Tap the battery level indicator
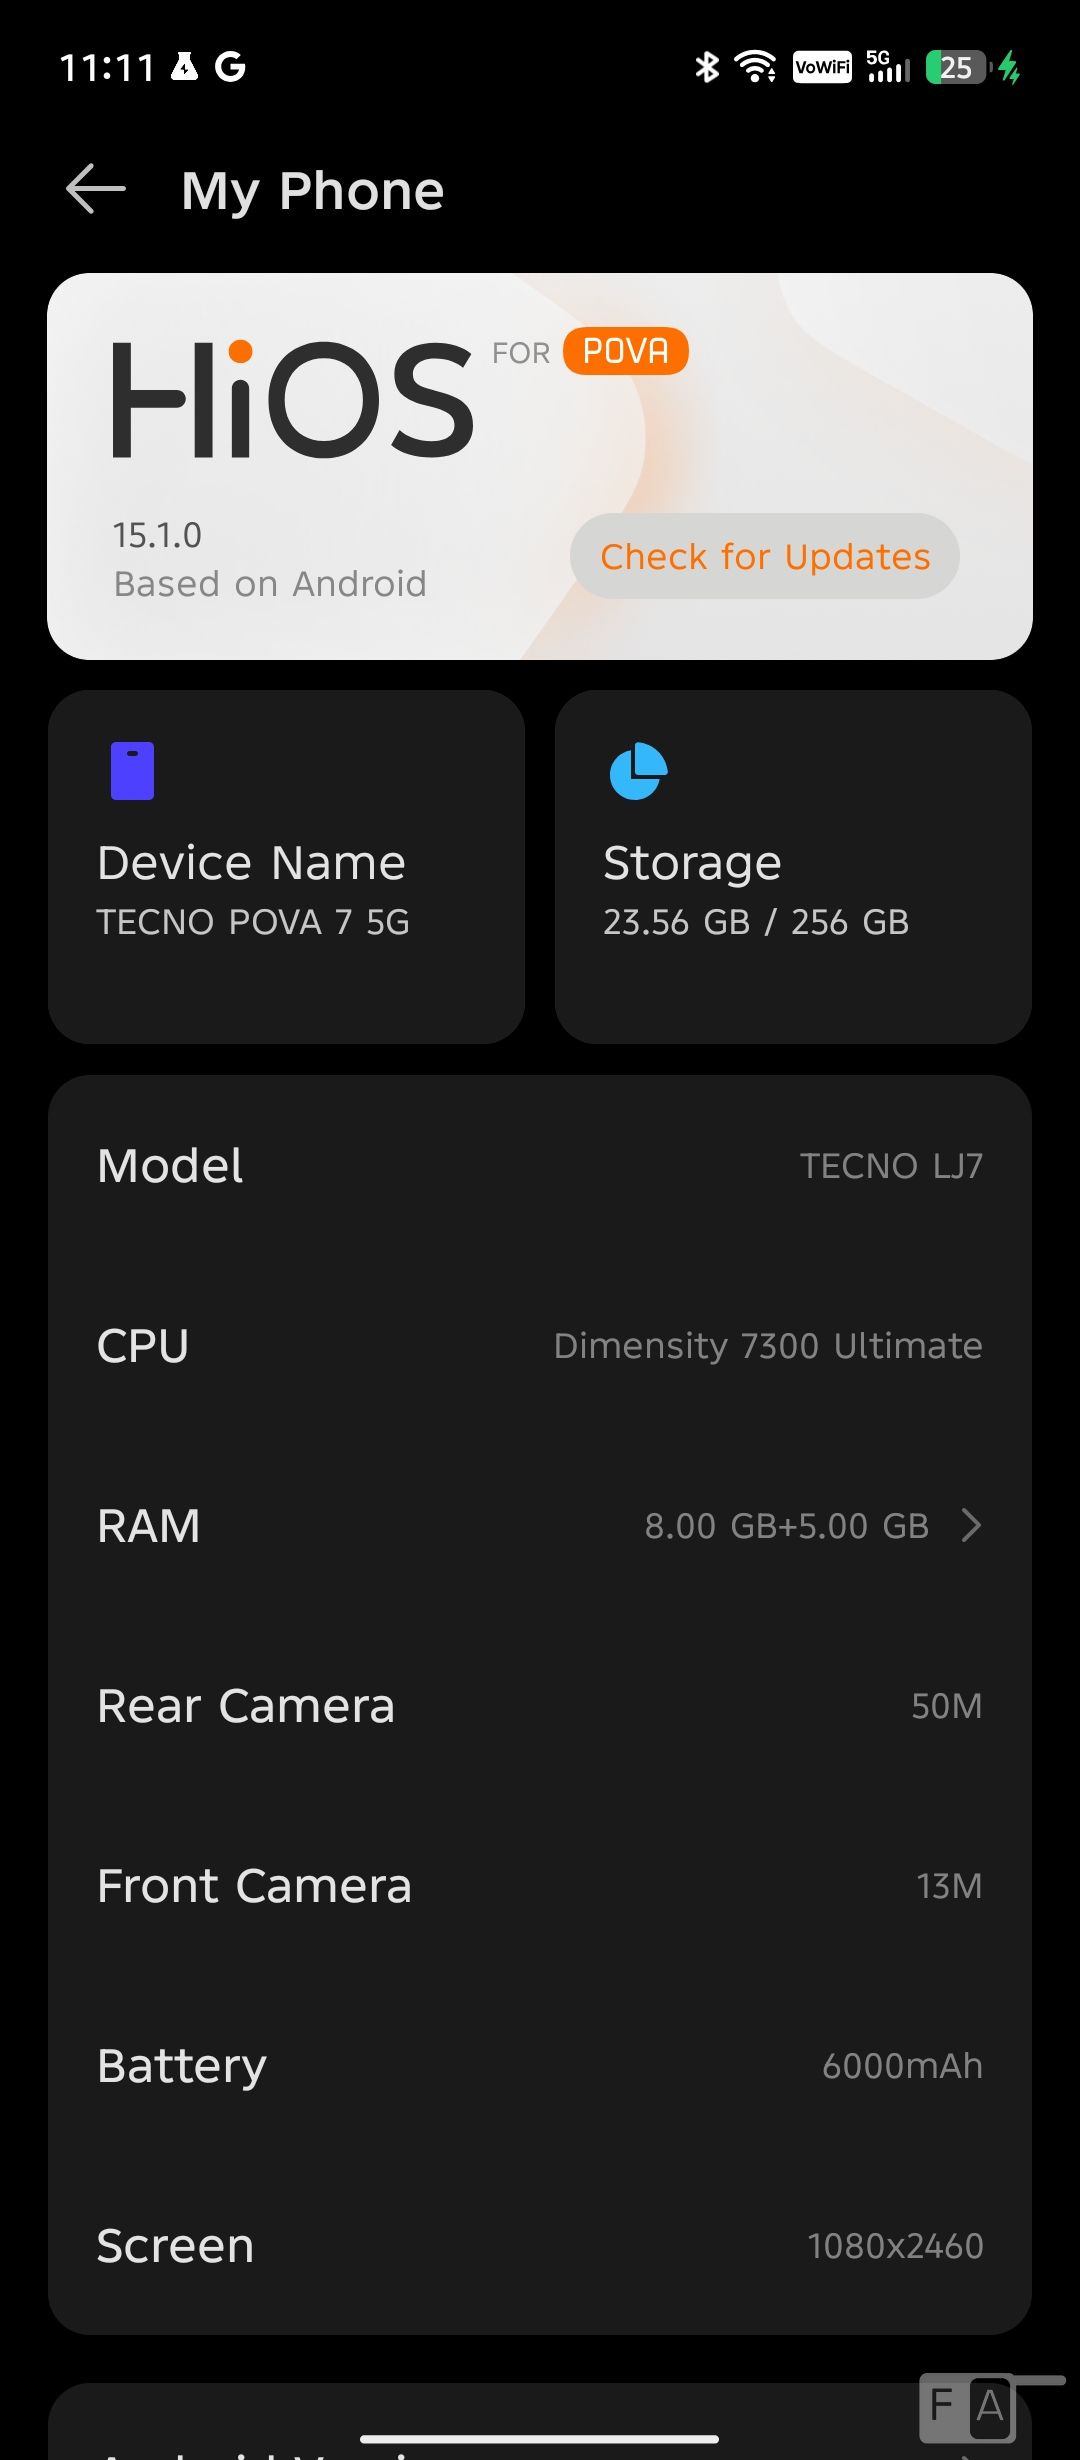The image size is (1080, 2460). (957, 67)
